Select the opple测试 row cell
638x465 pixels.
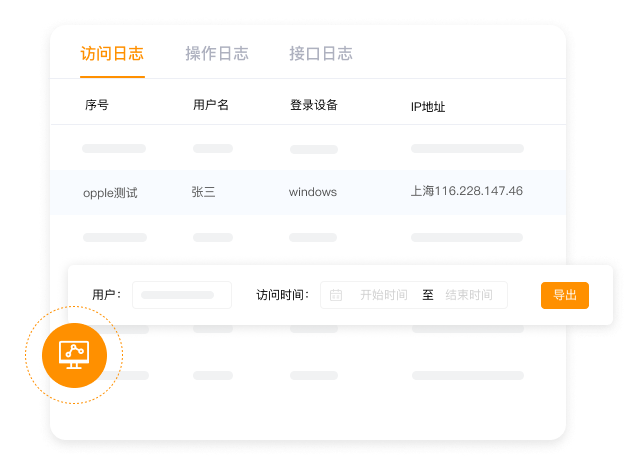[110, 192]
